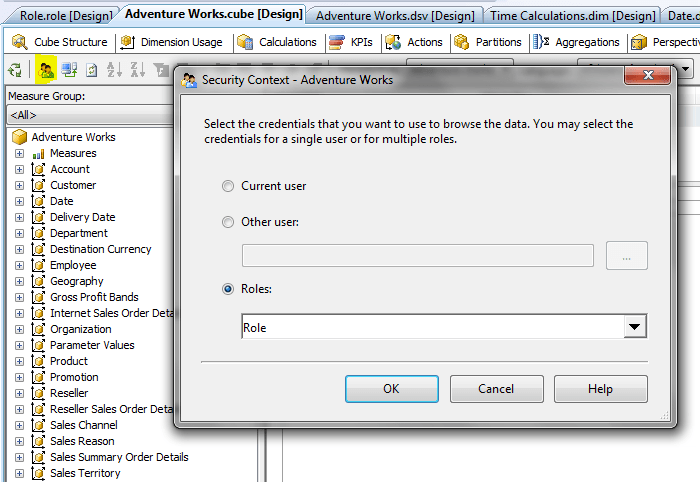This screenshot has width=700, height=482.
Task: Open the Actions tab
Action: (x=414, y=42)
